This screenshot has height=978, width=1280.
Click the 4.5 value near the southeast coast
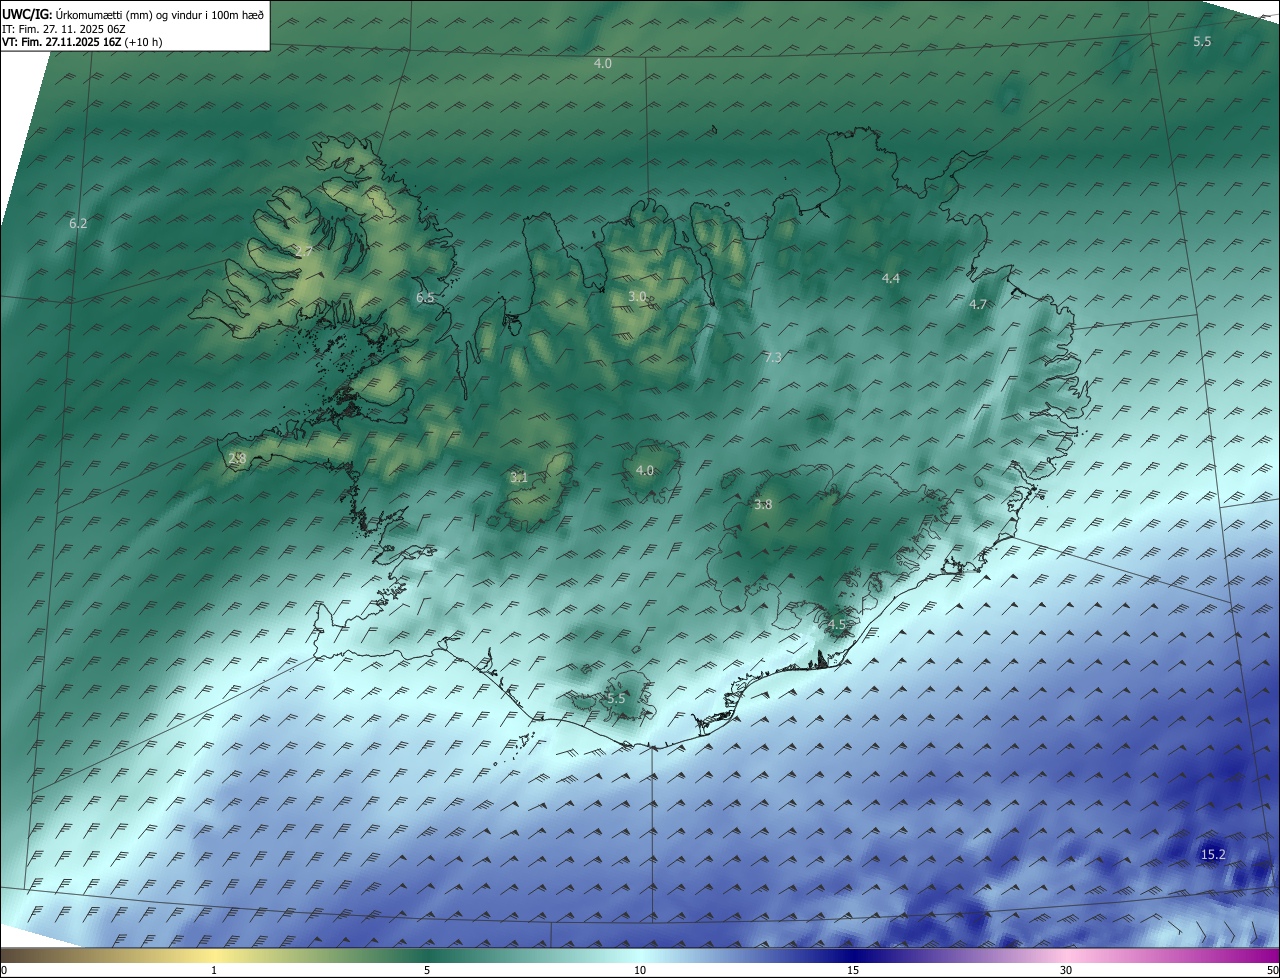837,624
